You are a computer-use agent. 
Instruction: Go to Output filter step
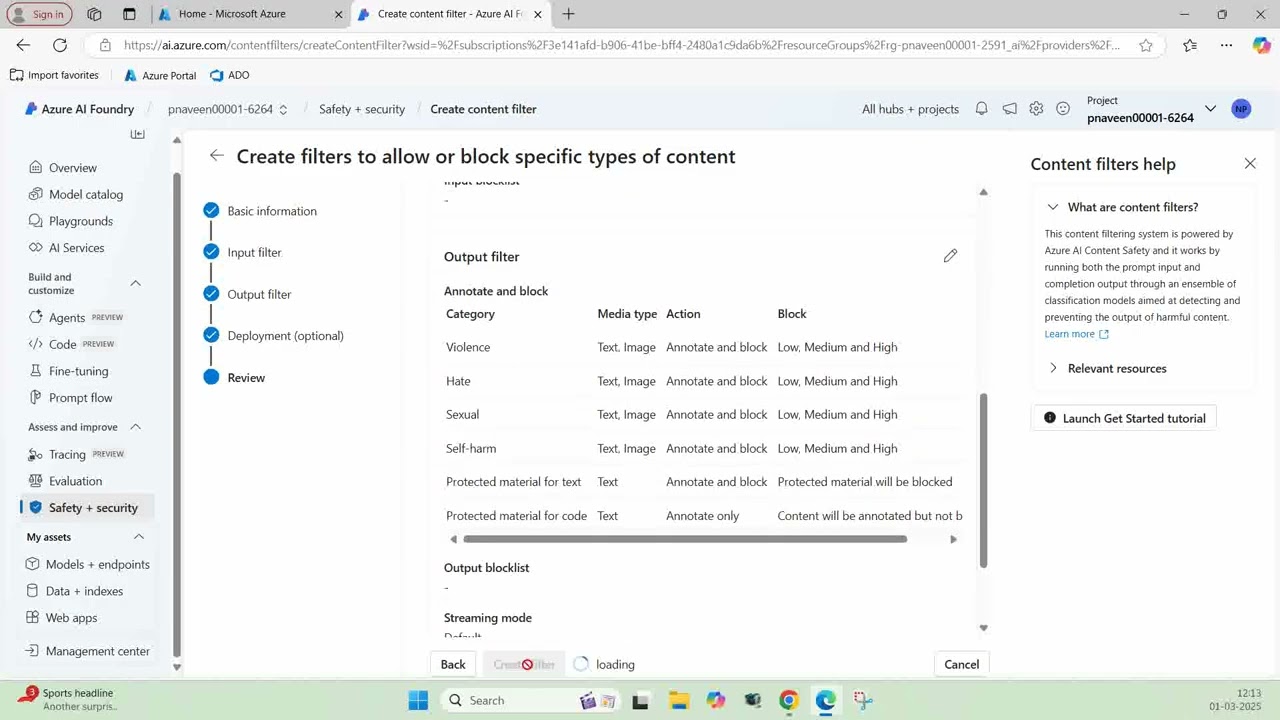pyautogui.click(x=259, y=294)
